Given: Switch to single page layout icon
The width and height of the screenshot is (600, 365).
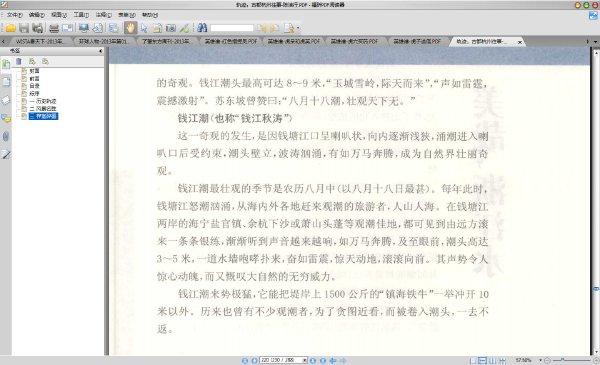Looking at the screenshot, I should coord(473,360).
